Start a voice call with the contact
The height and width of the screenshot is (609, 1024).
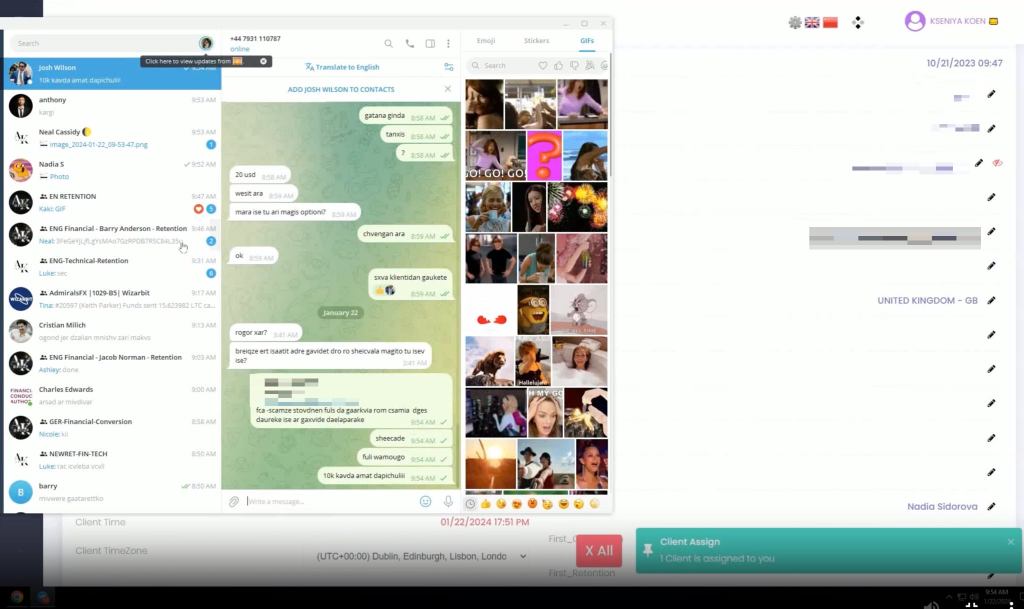click(409, 44)
